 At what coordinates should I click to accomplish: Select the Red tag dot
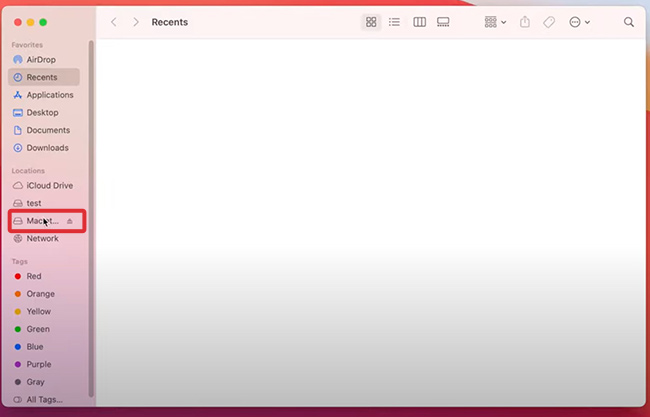pos(18,277)
